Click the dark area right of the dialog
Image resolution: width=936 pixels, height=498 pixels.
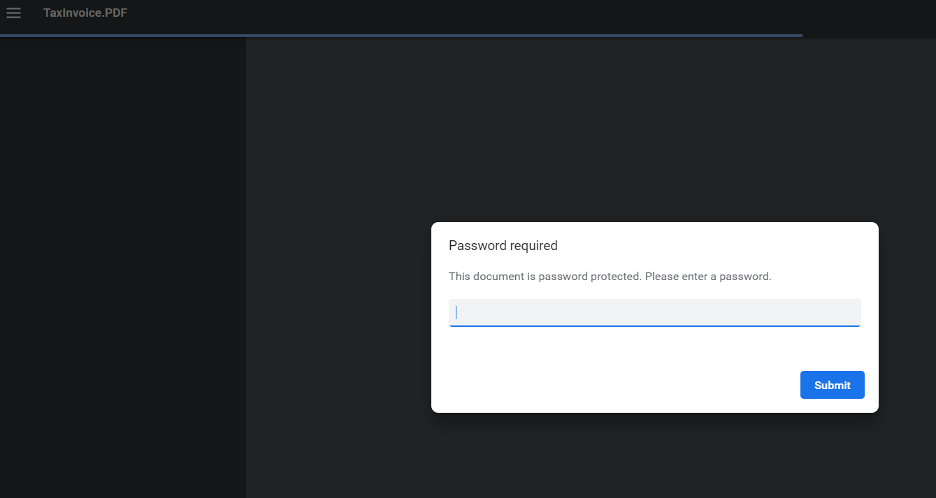tap(907, 316)
